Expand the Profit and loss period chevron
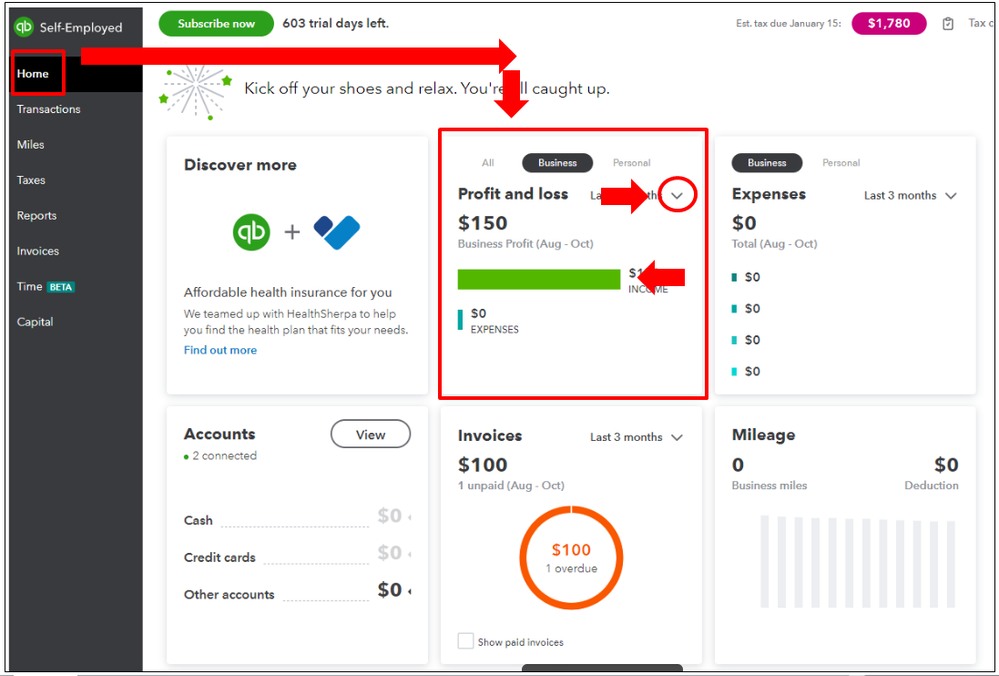This screenshot has width=999, height=676. [x=677, y=196]
